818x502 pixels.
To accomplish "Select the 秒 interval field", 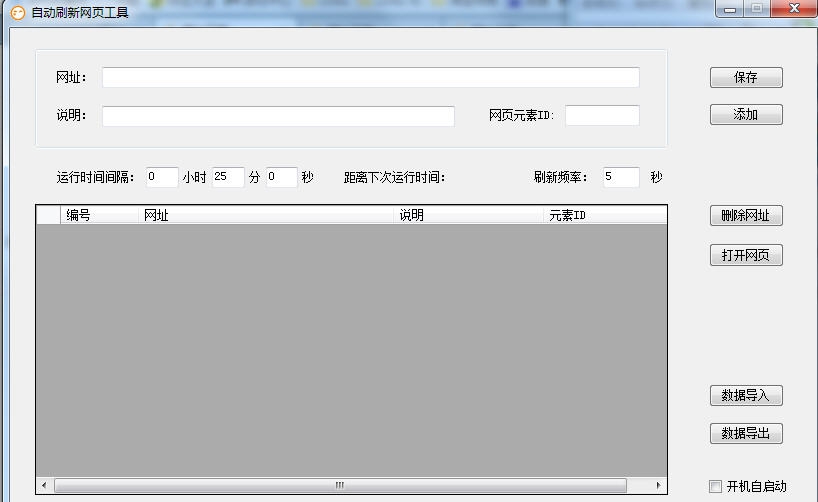I will tap(282, 177).
